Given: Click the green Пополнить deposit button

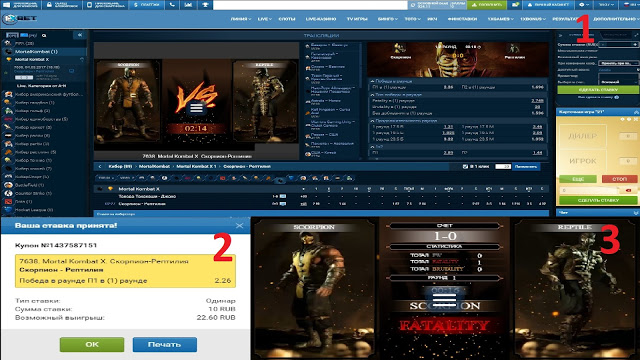Looking at the screenshot, I should tap(487, 5).
